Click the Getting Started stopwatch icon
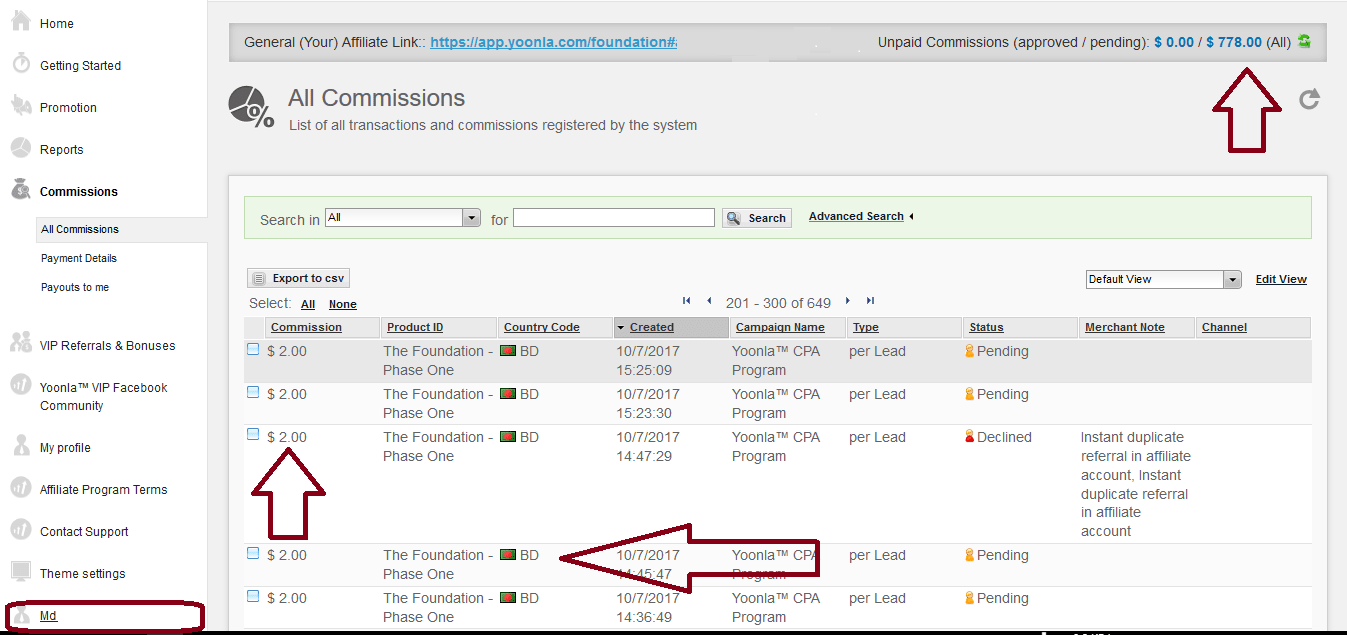 20,63
